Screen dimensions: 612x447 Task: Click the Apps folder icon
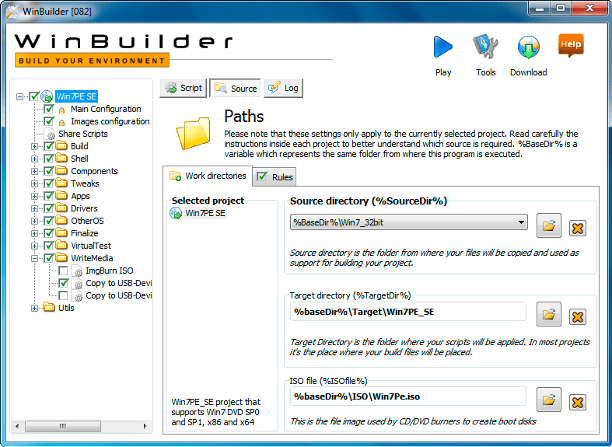pyautogui.click(x=61, y=196)
